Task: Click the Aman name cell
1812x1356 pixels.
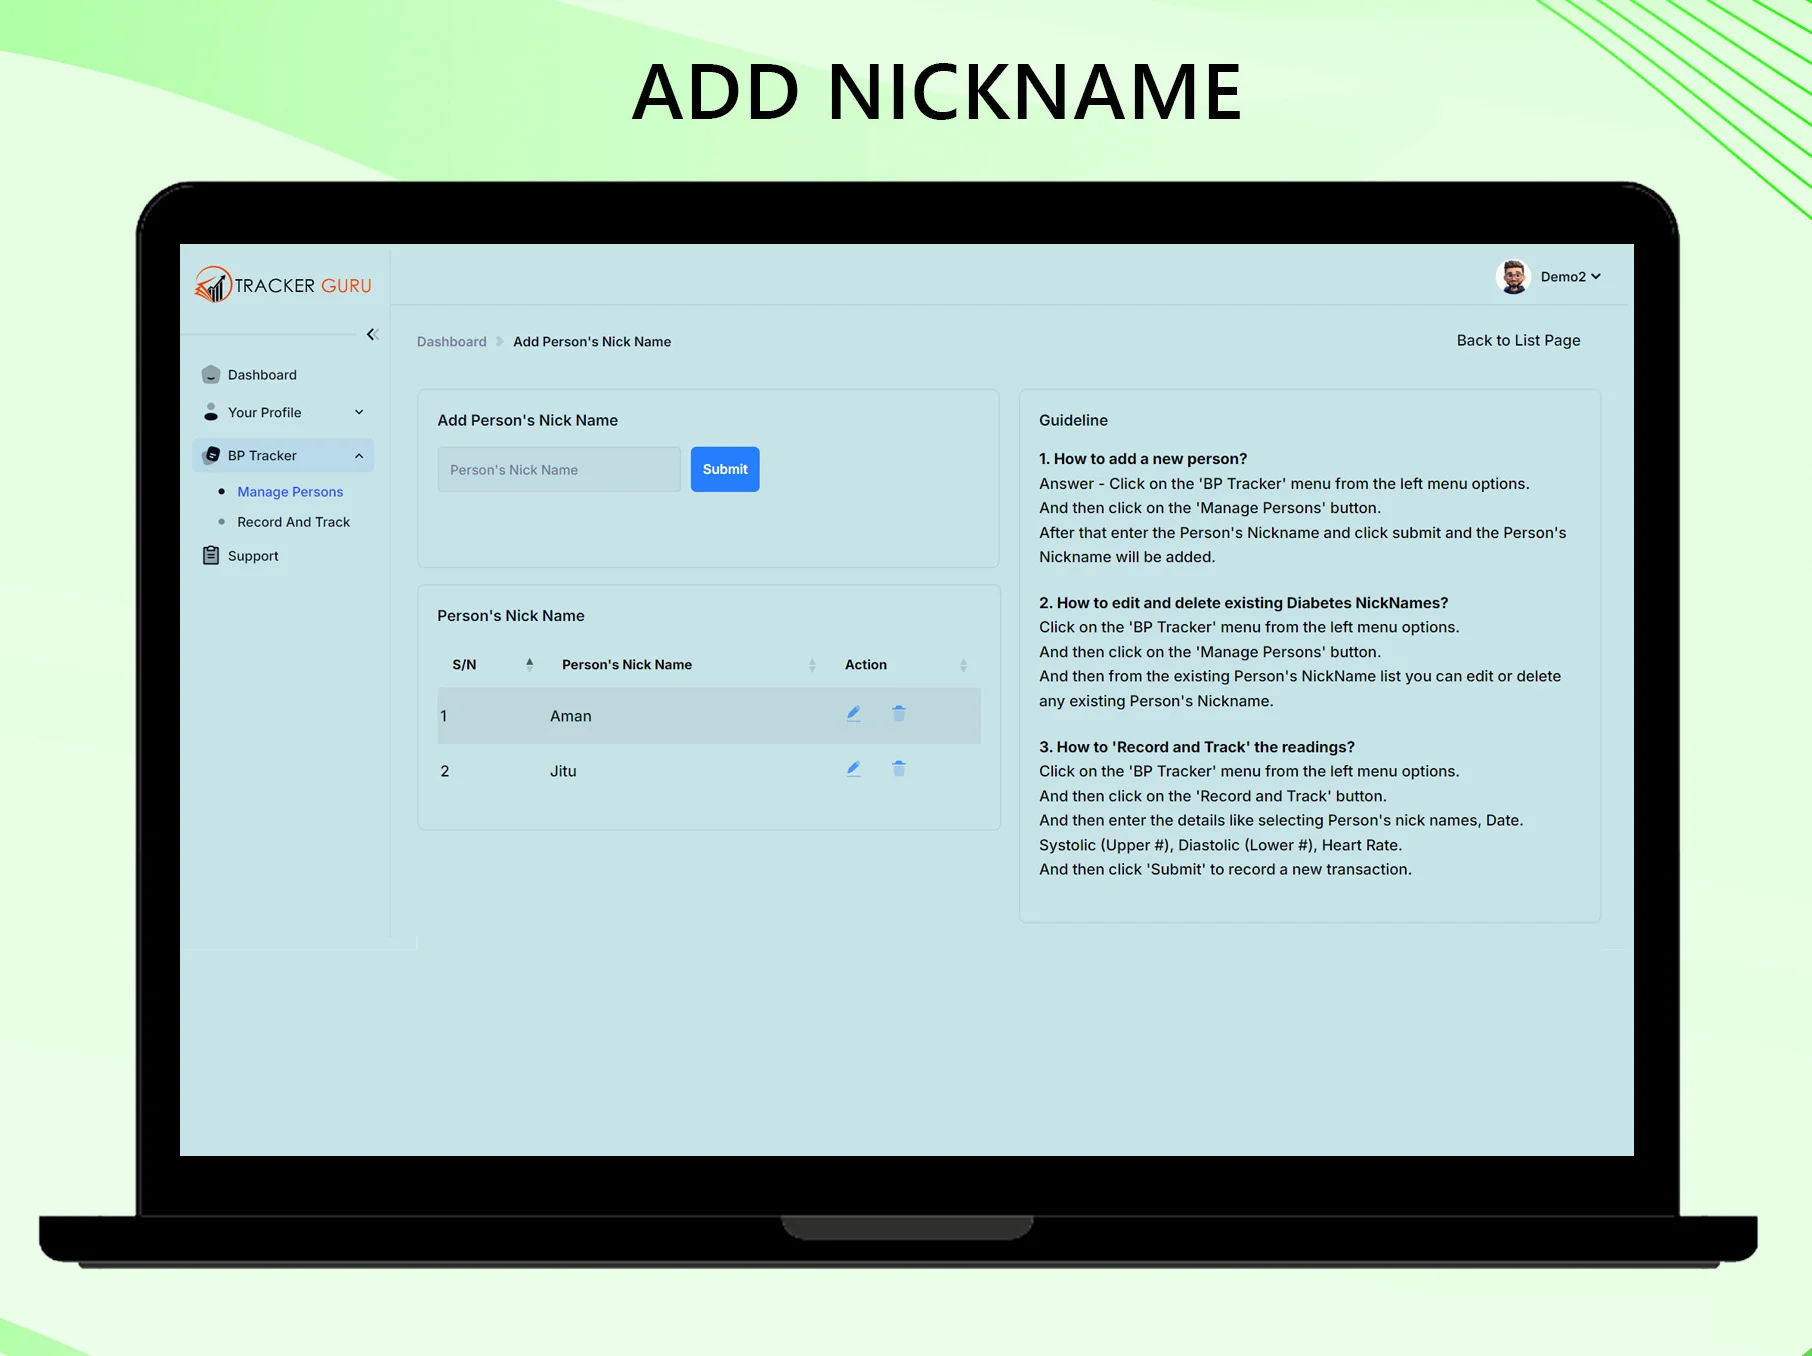Action: (571, 716)
